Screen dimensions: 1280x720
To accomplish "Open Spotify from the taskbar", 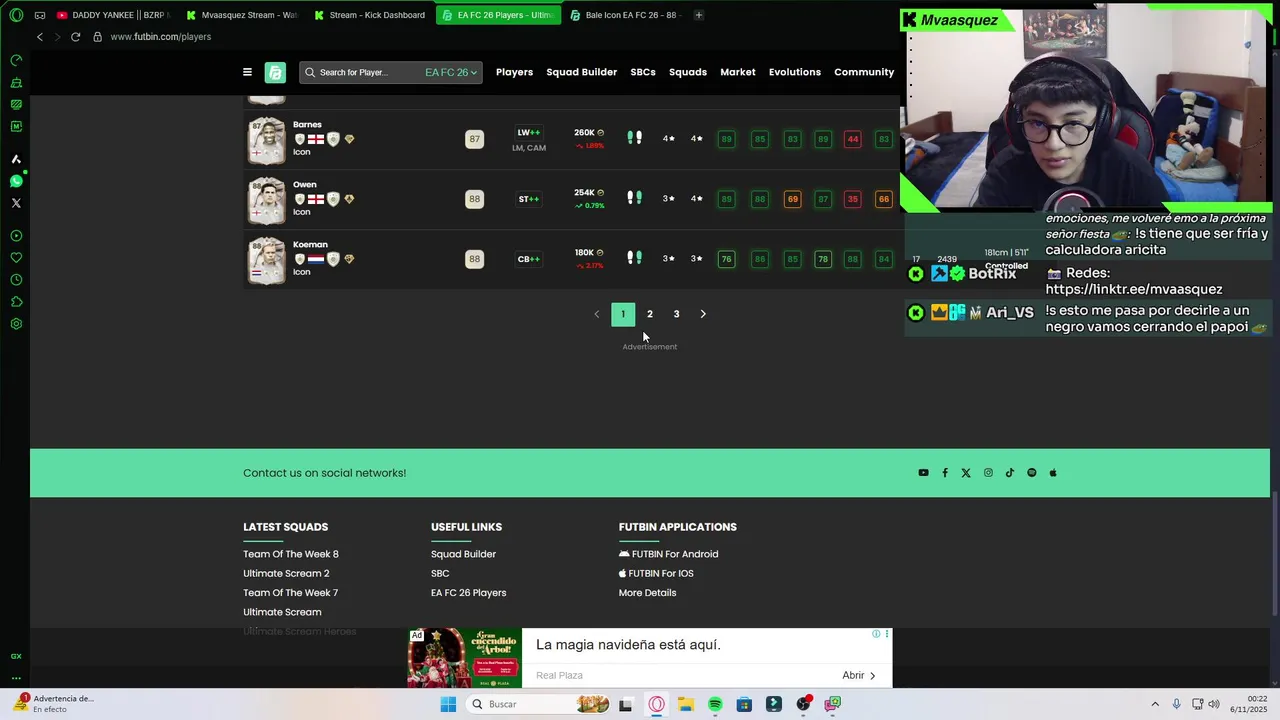I will click(x=715, y=704).
